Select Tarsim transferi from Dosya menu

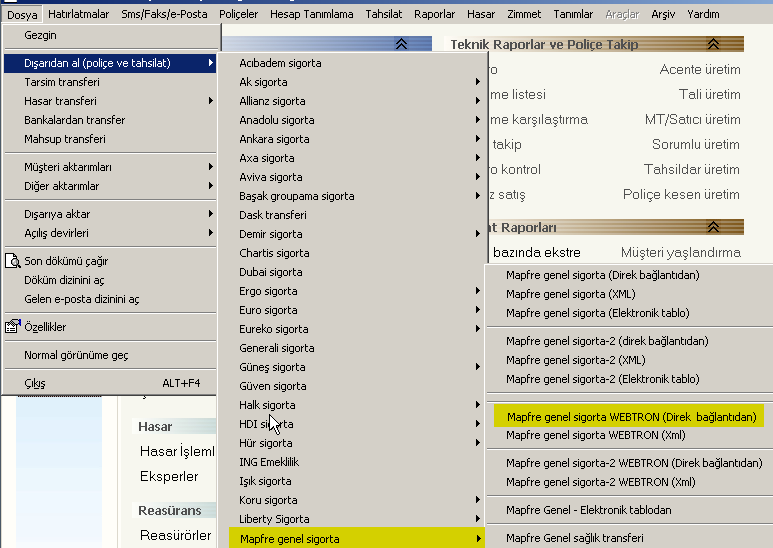click(x=62, y=82)
